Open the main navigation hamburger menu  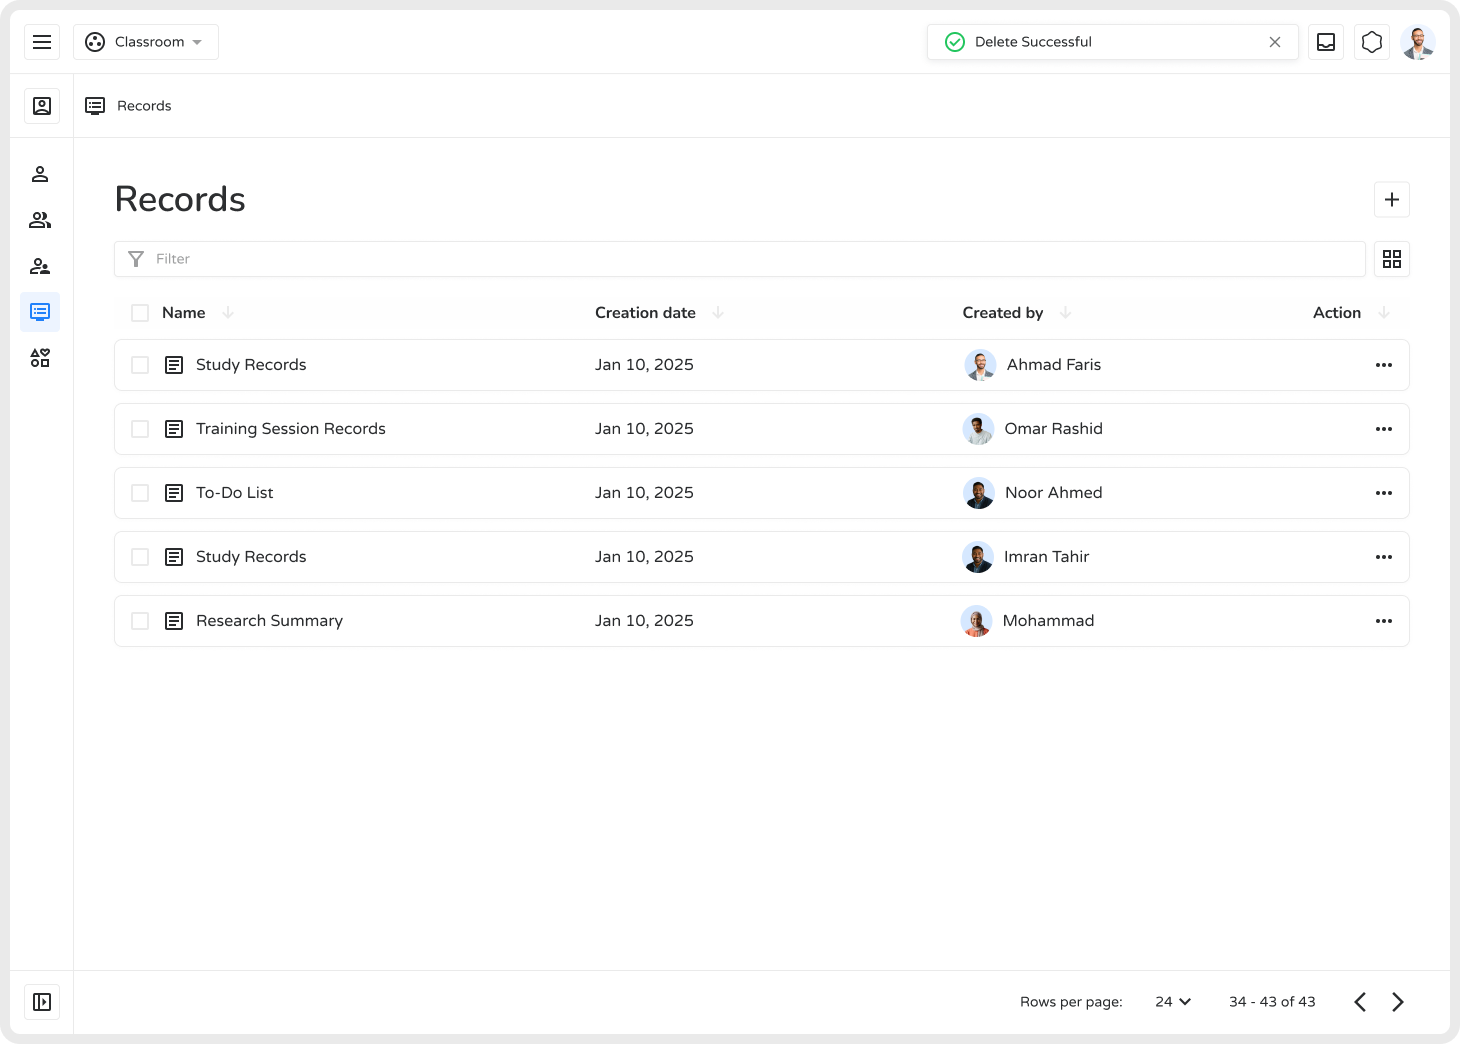pyautogui.click(x=42, y=42)
